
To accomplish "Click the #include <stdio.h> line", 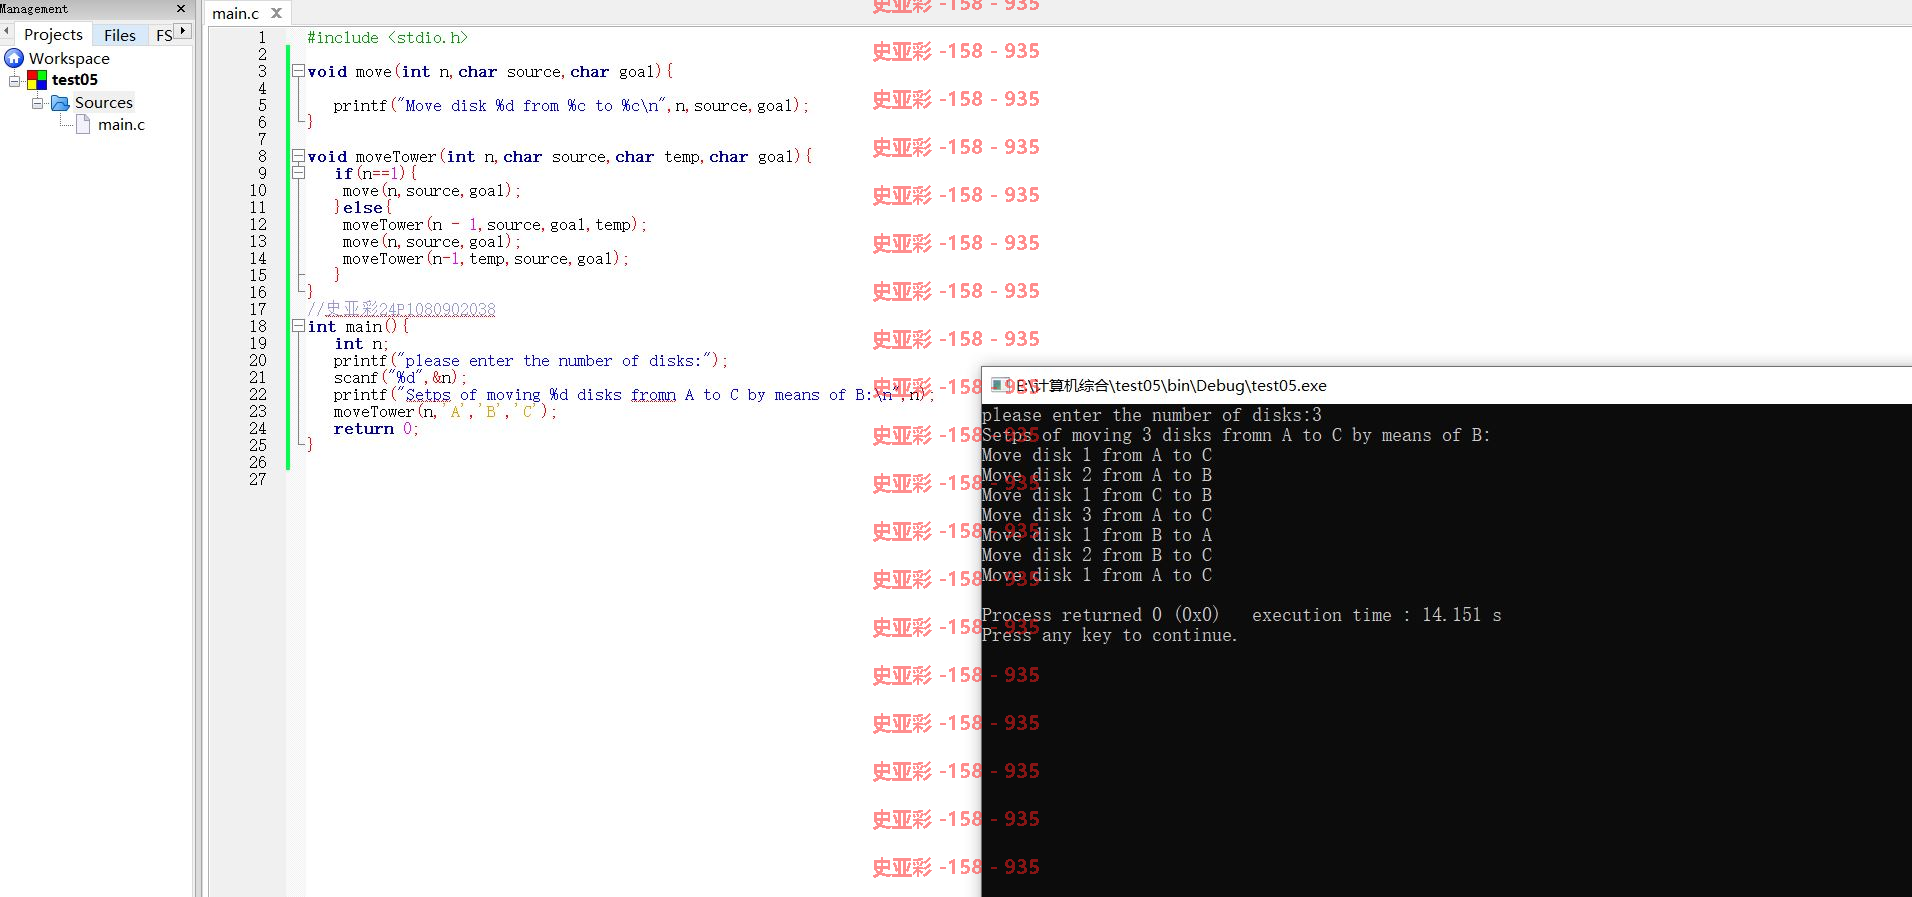I will (387, 38).
